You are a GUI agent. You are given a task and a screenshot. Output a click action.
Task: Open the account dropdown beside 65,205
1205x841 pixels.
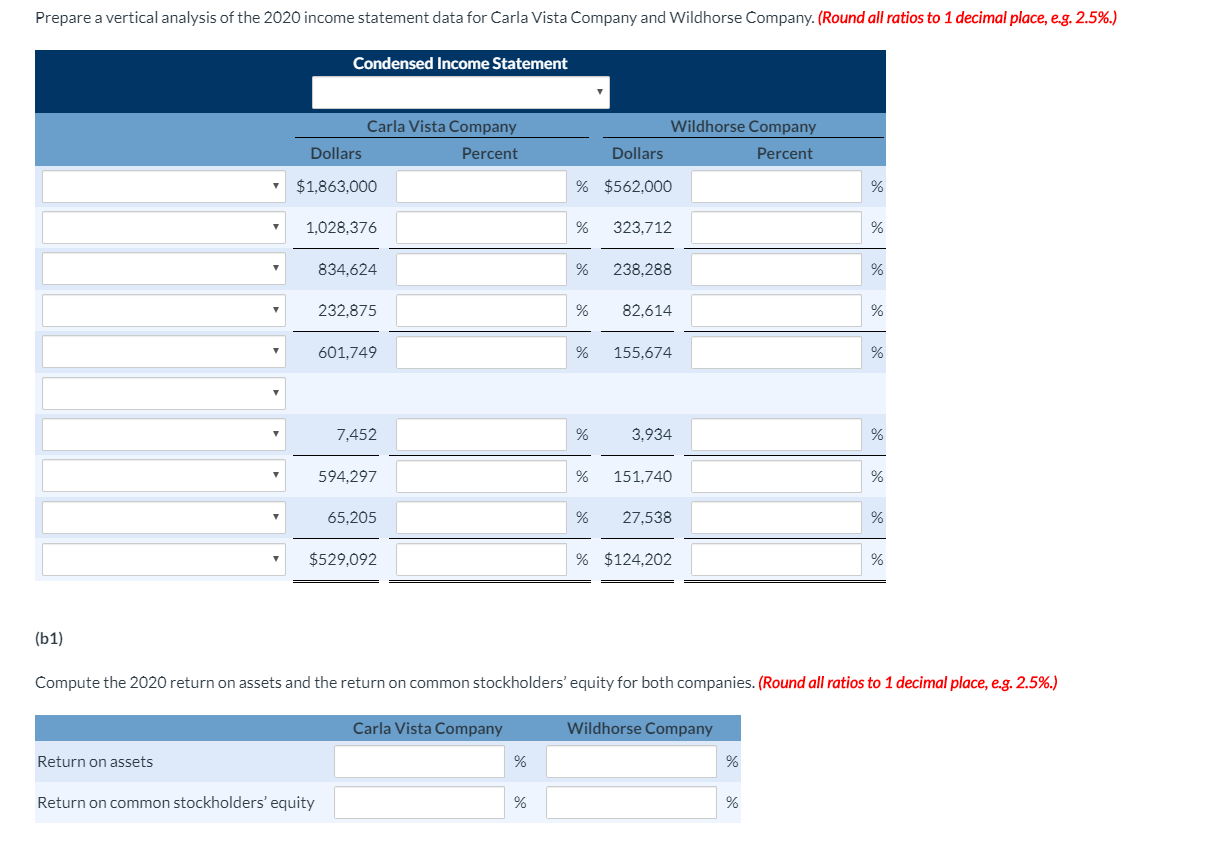(162, 517)
